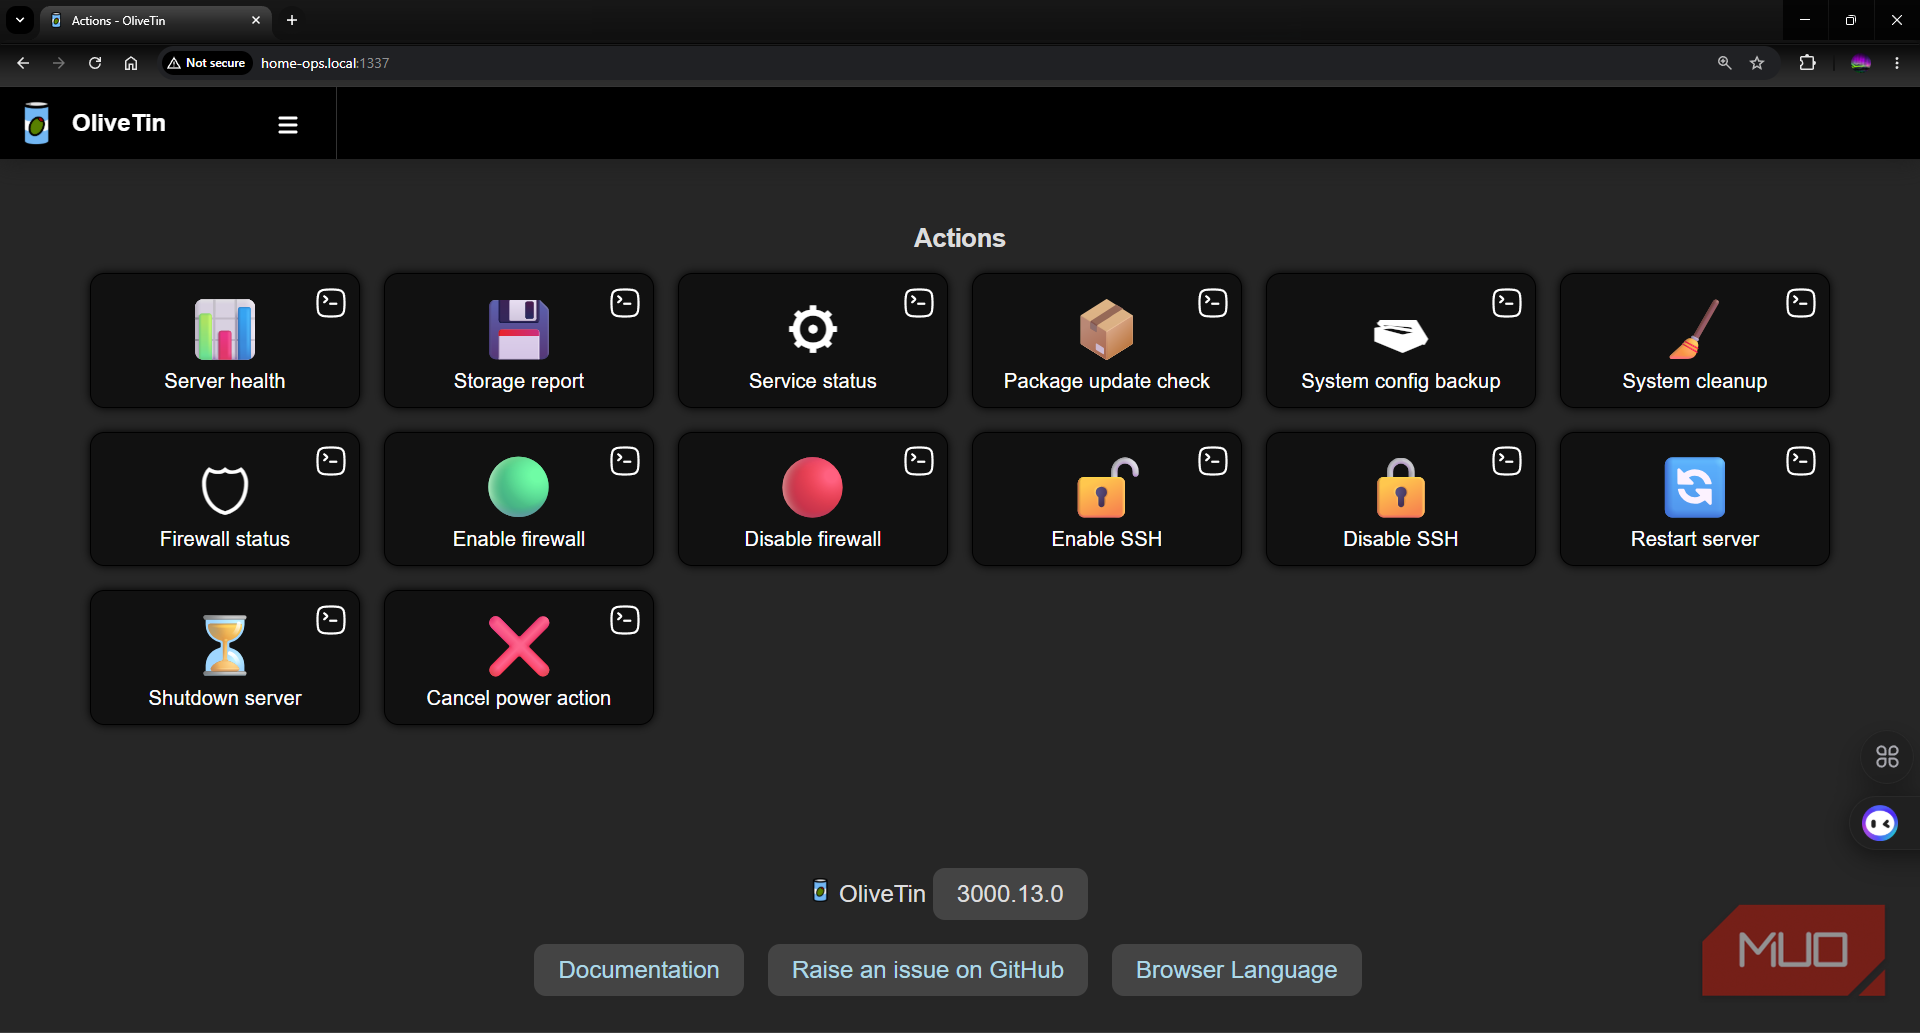Open terminal log icon on Disable firewall card

pyautogui.click(x=919, y=460)
